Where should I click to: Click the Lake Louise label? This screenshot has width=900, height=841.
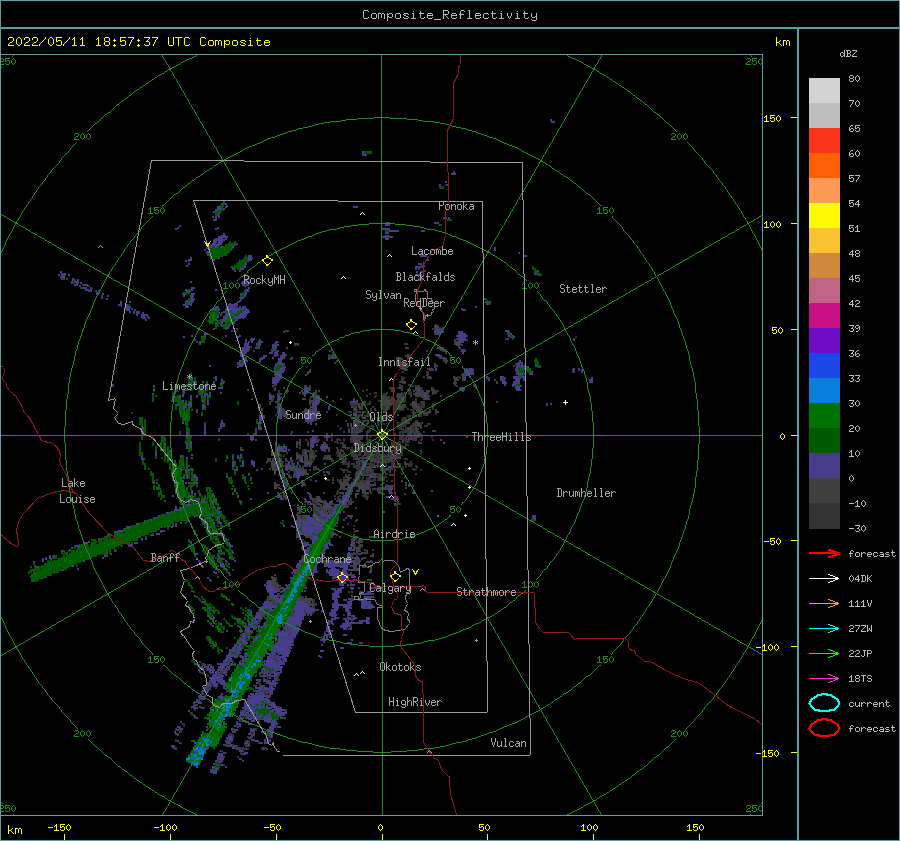tap(77, 491)
